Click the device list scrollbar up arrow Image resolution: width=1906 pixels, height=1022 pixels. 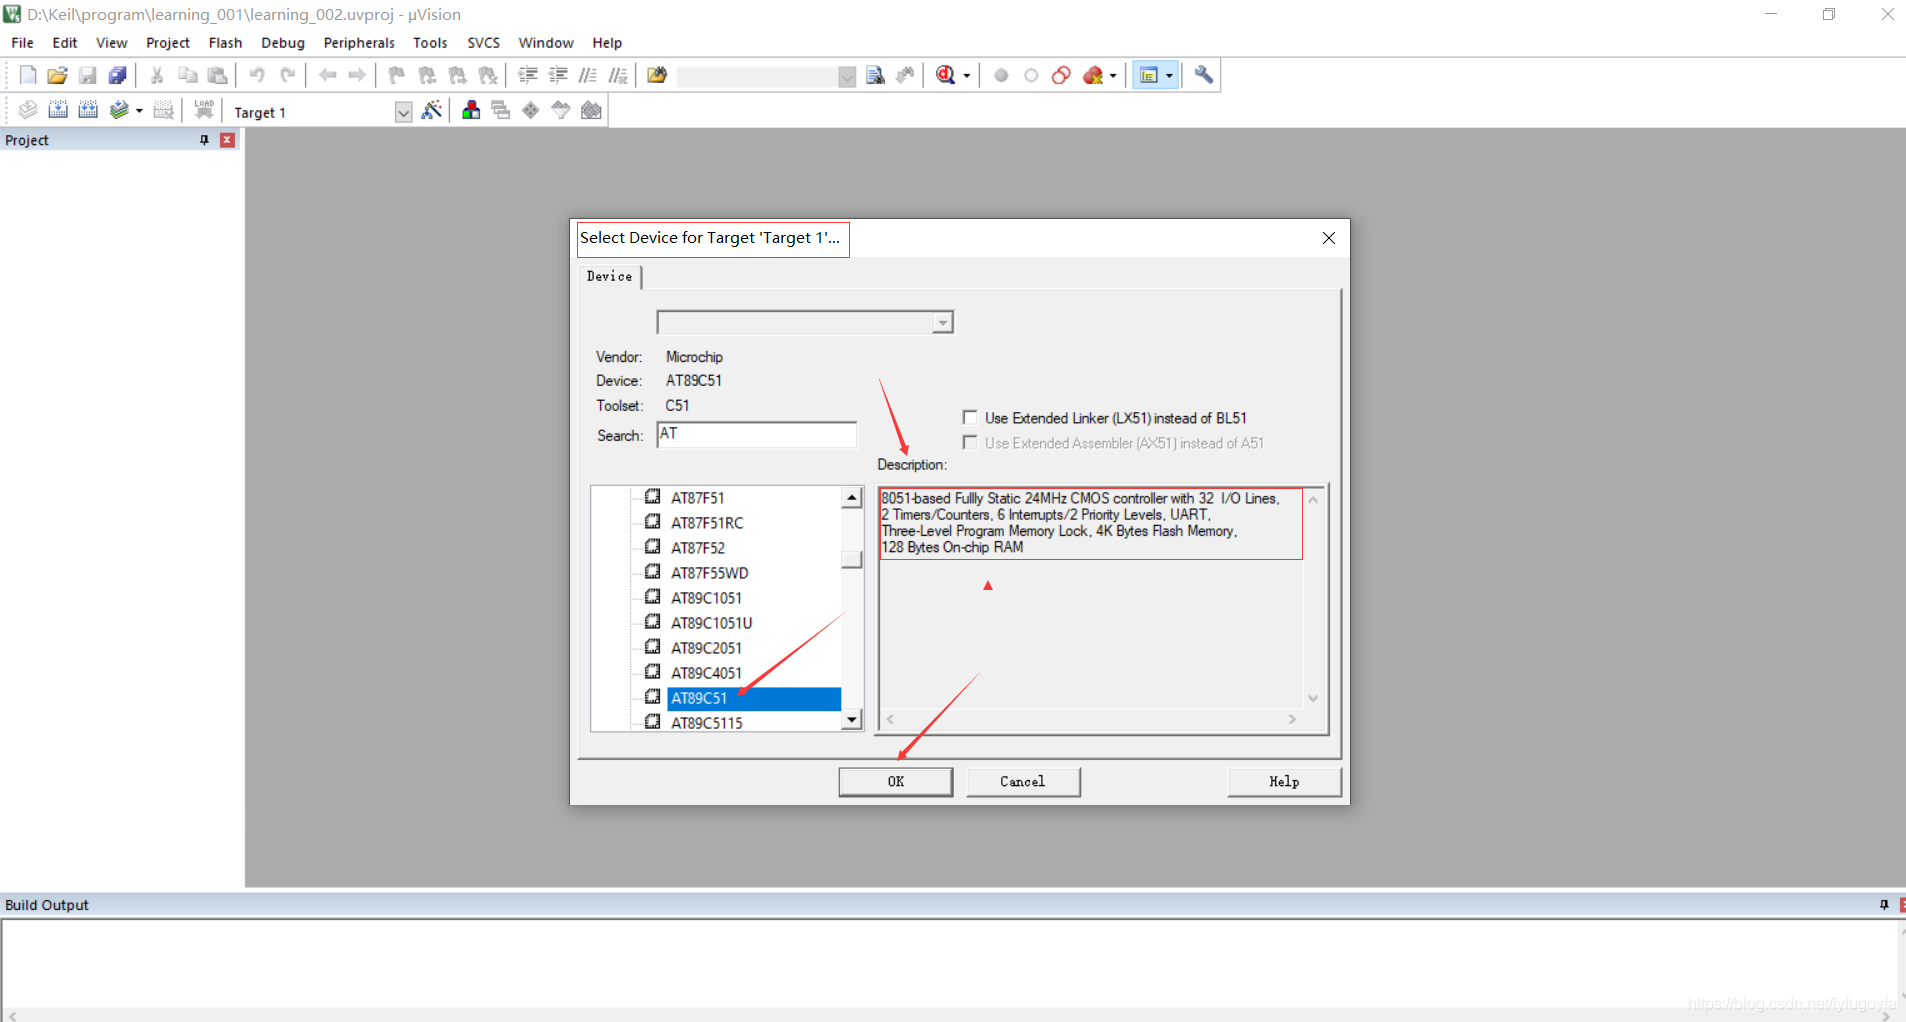852,497
